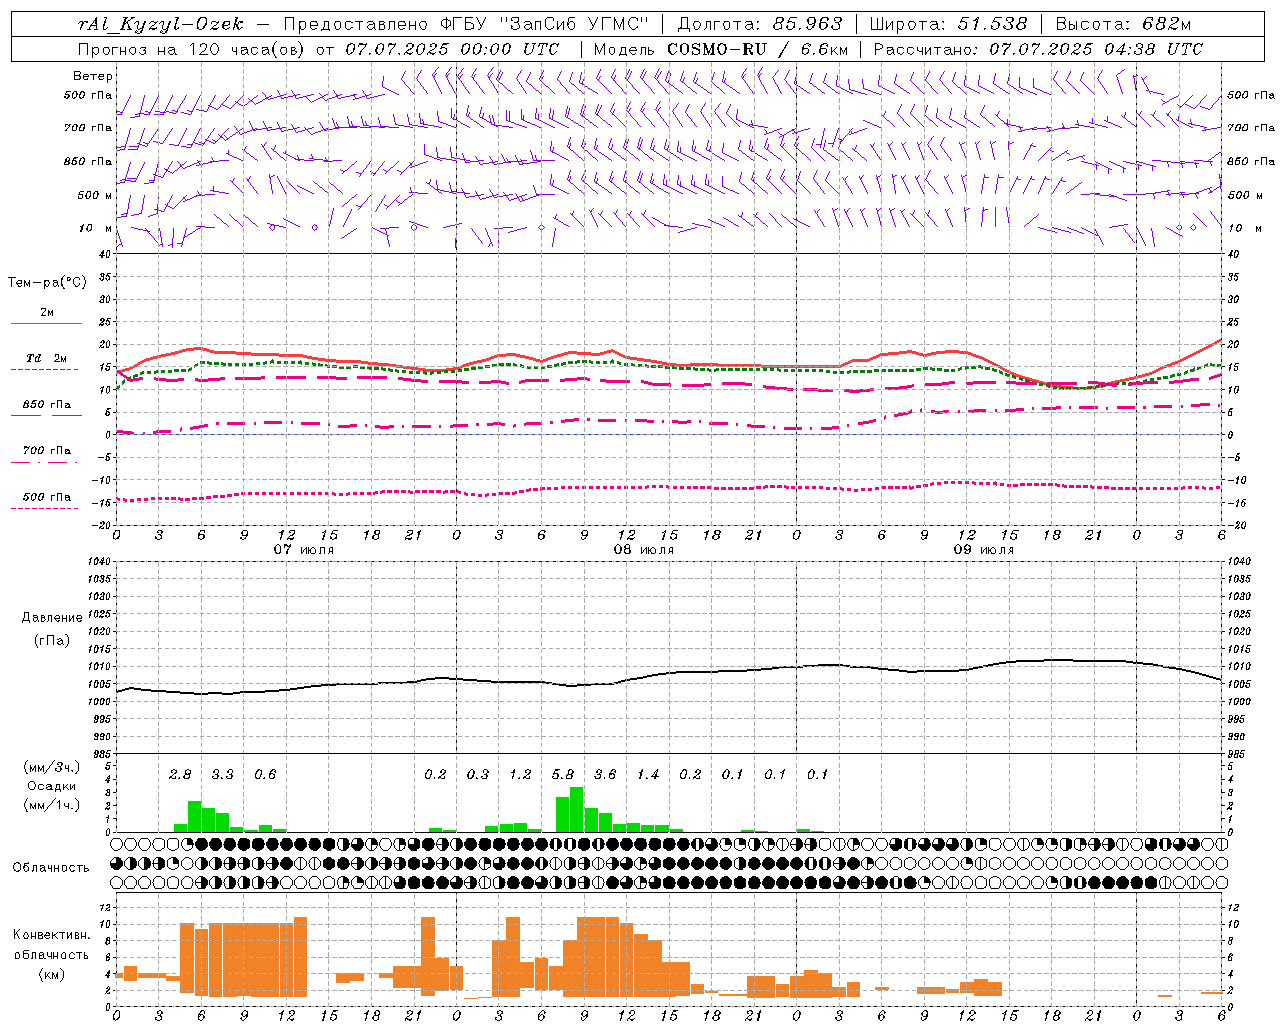Click the 0.3 precipitation total

tap(478, 775)
